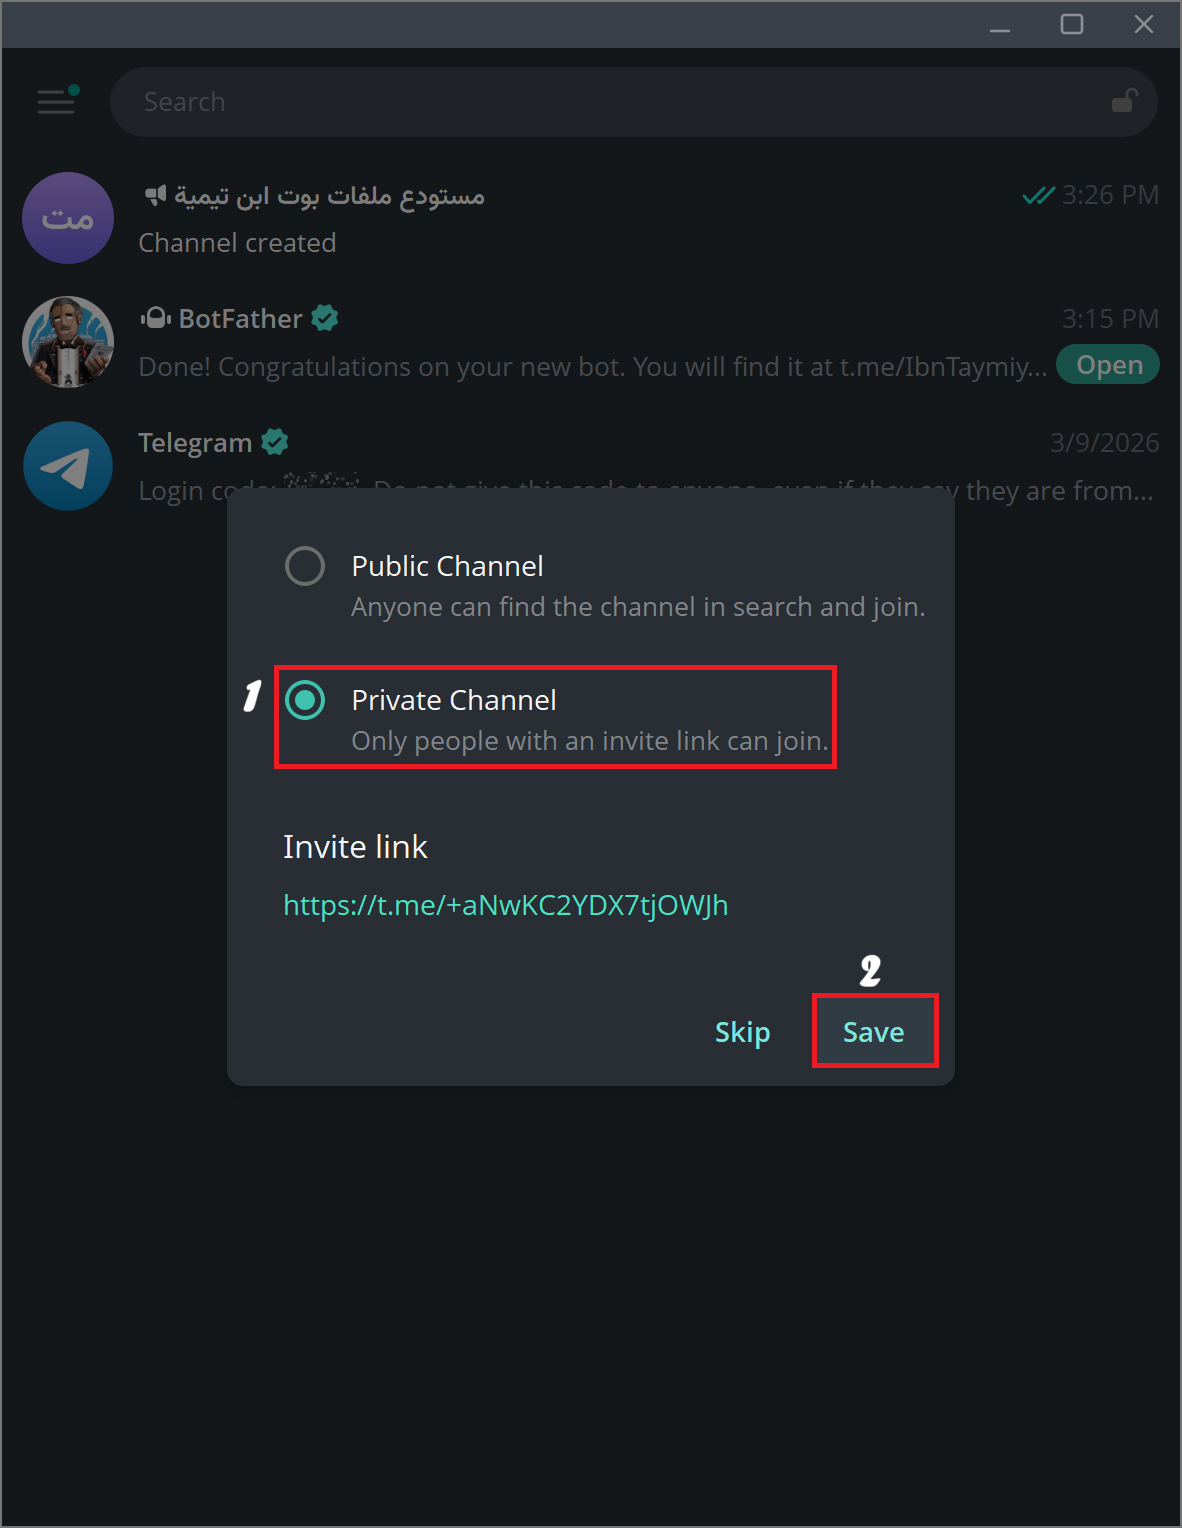Click BotFather's profile picture
Image resolution: width=1182 pixels, height=1528 pixels.
(67, 341)
